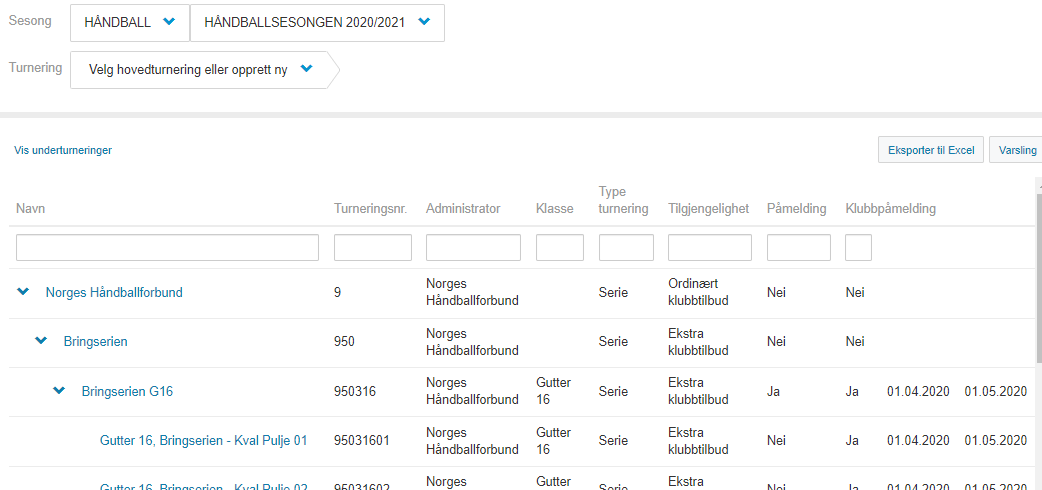This screenshot has height=490, width=1042.
Task: Focus the Navn filter input field
Action: pyautogui.click(x=167, y=247)
